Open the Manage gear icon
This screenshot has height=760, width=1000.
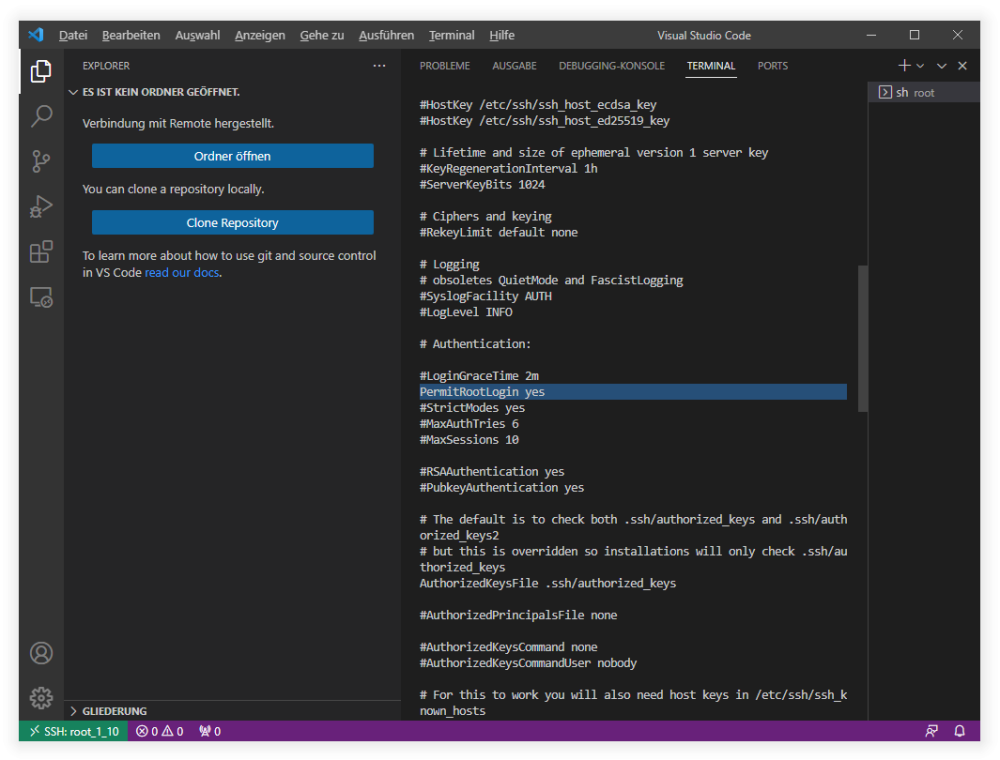coord(41,697)
